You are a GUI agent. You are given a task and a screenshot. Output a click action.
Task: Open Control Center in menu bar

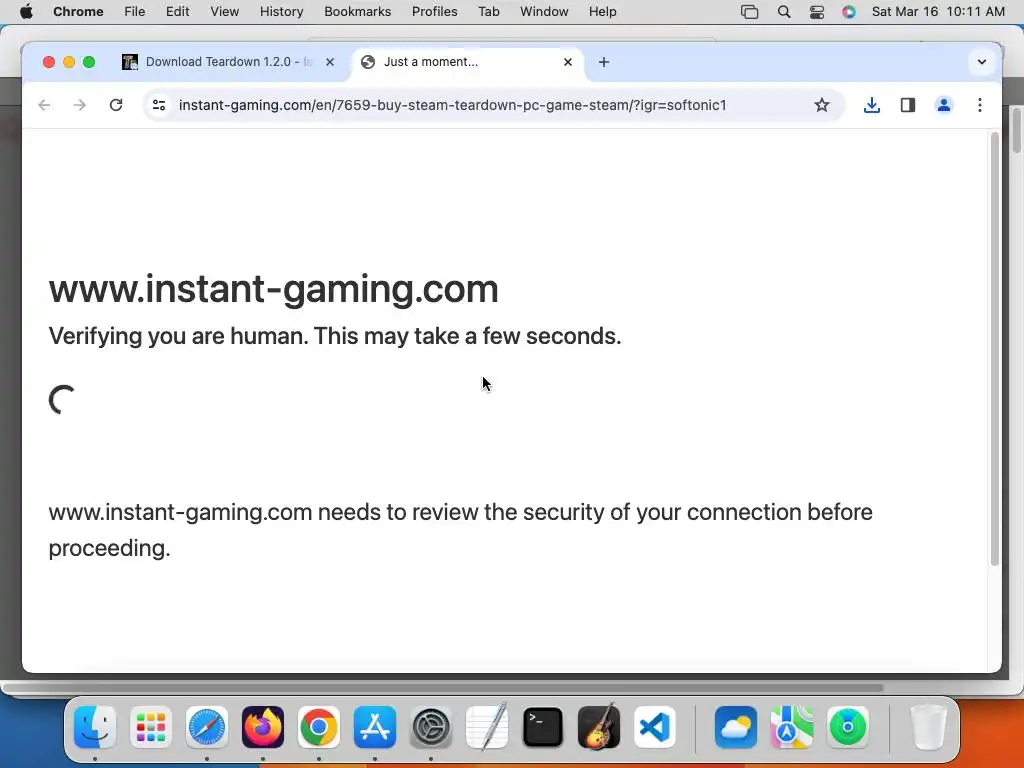(816, 12)
